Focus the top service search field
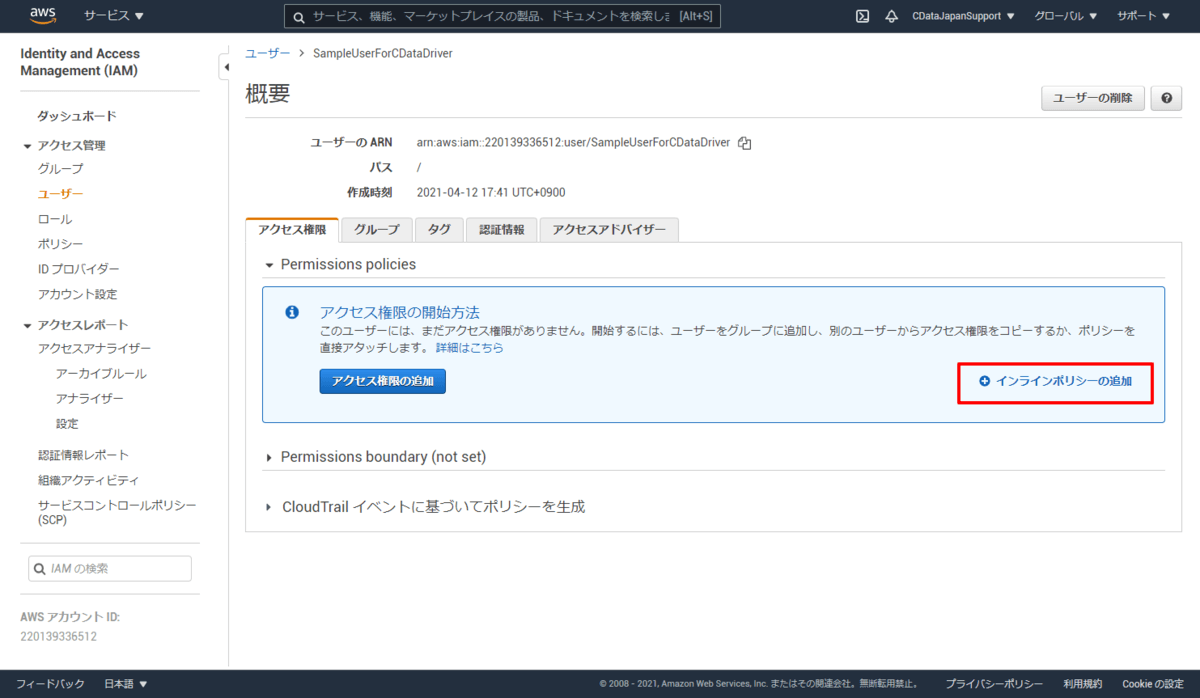The width and height of the screenshot is (1200, 698). [x=502, y=16]
